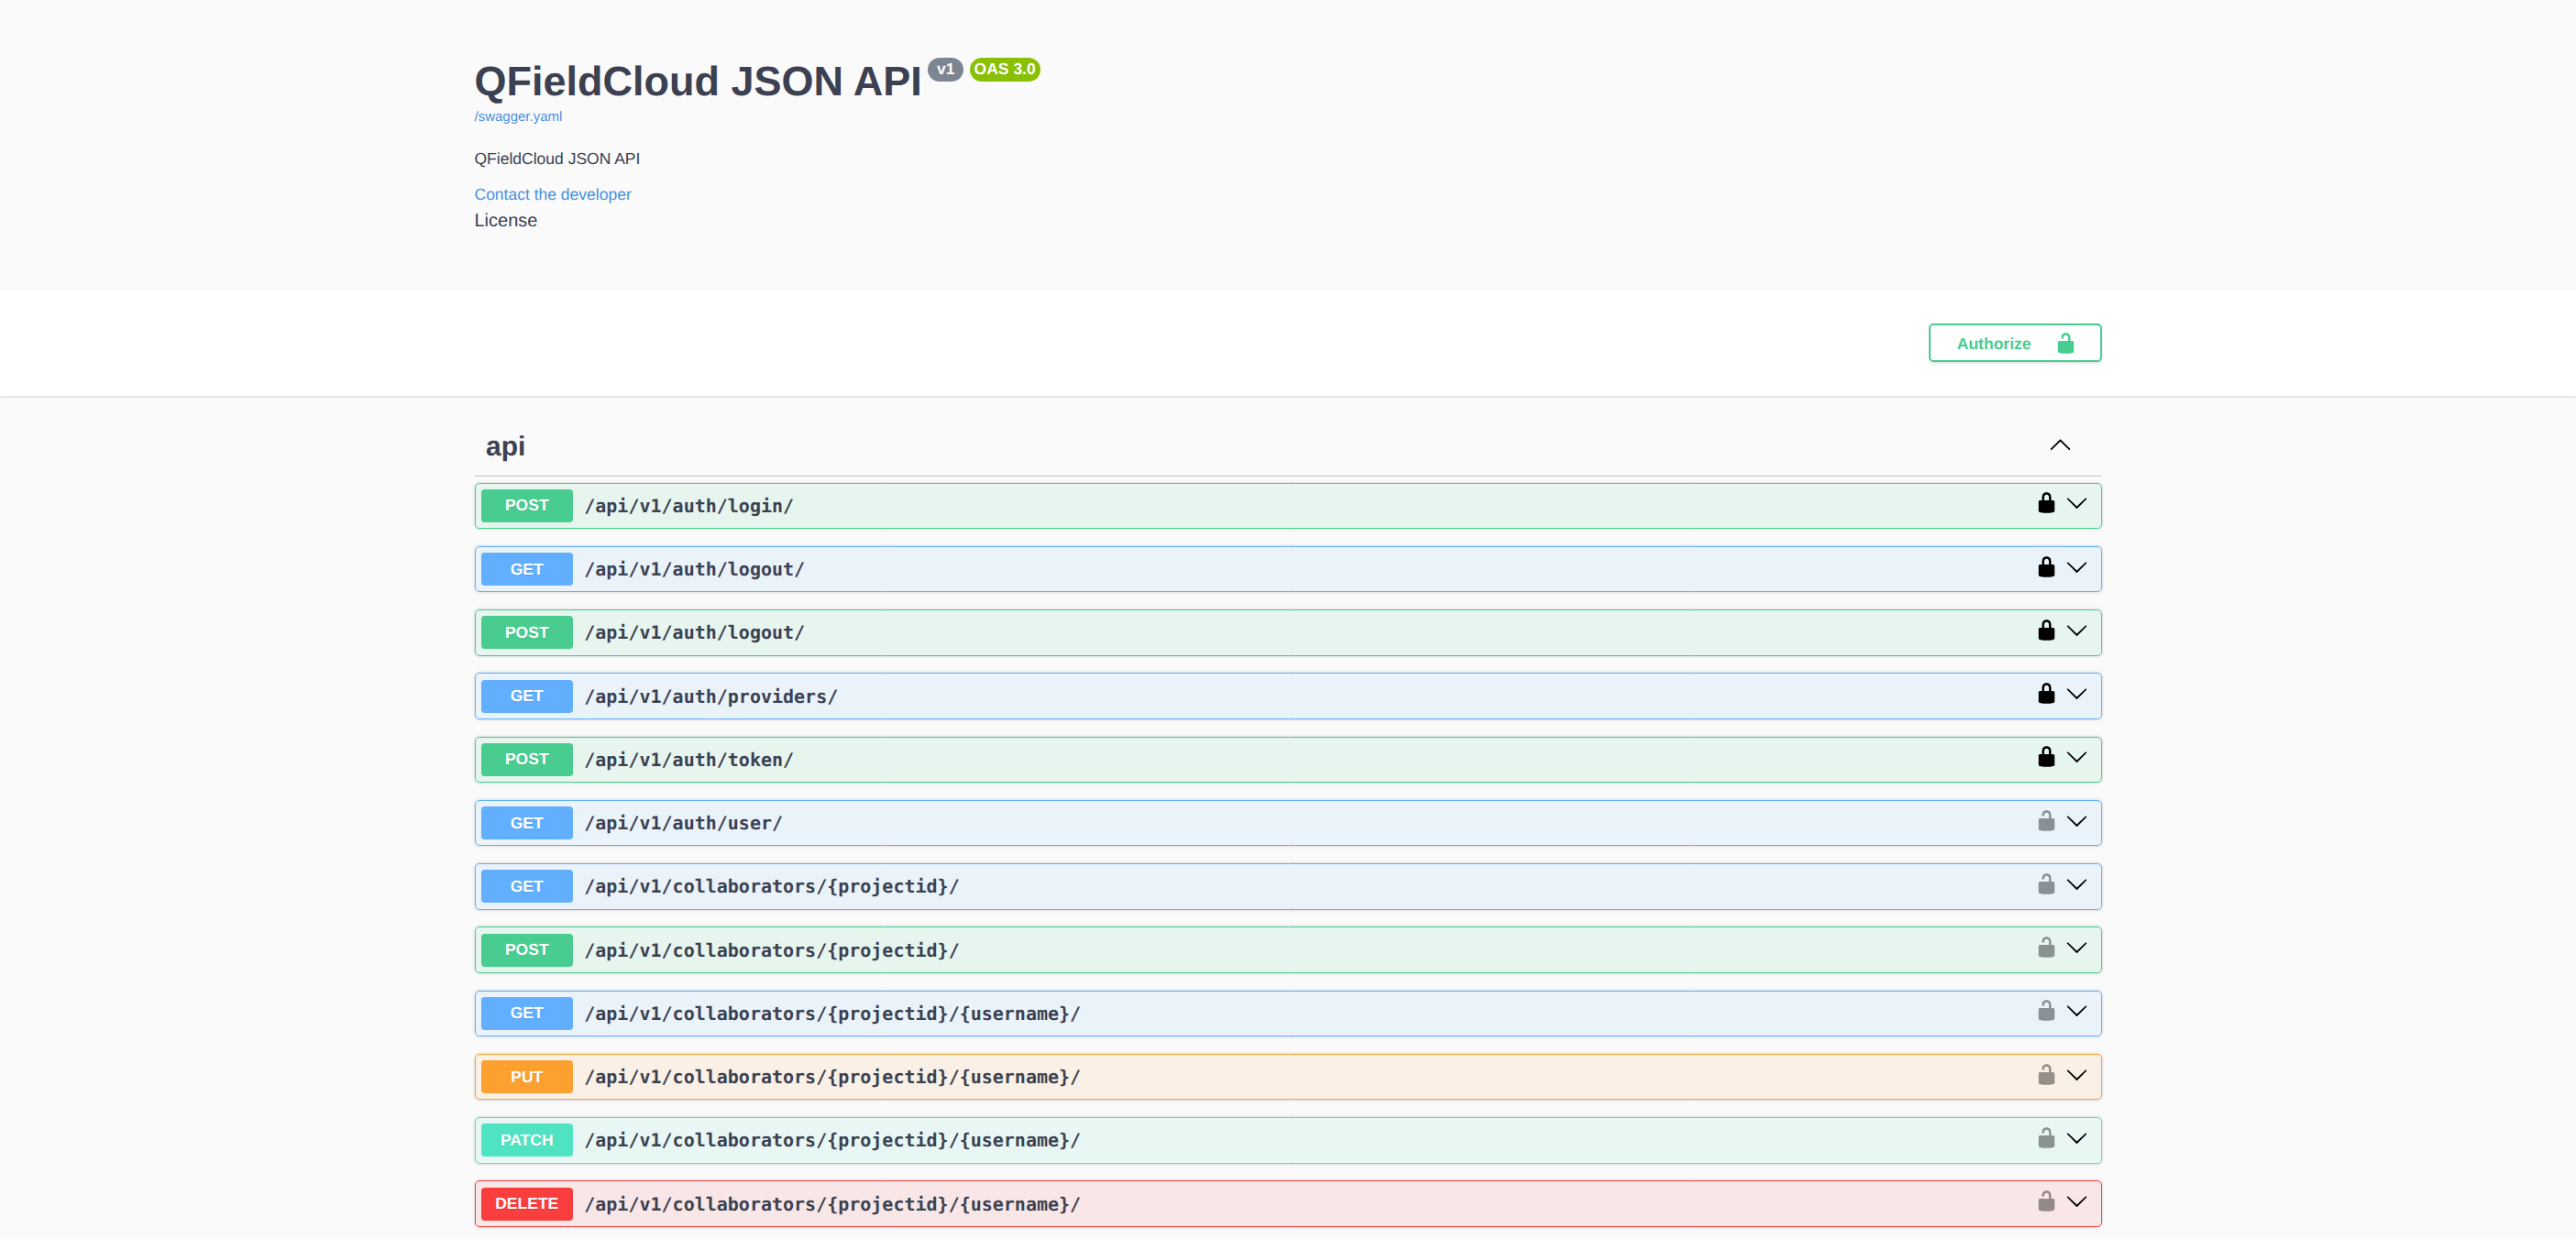Click the GET badge for auth/user
Screen dimensions: 2576x1239
tap(526, 823)
